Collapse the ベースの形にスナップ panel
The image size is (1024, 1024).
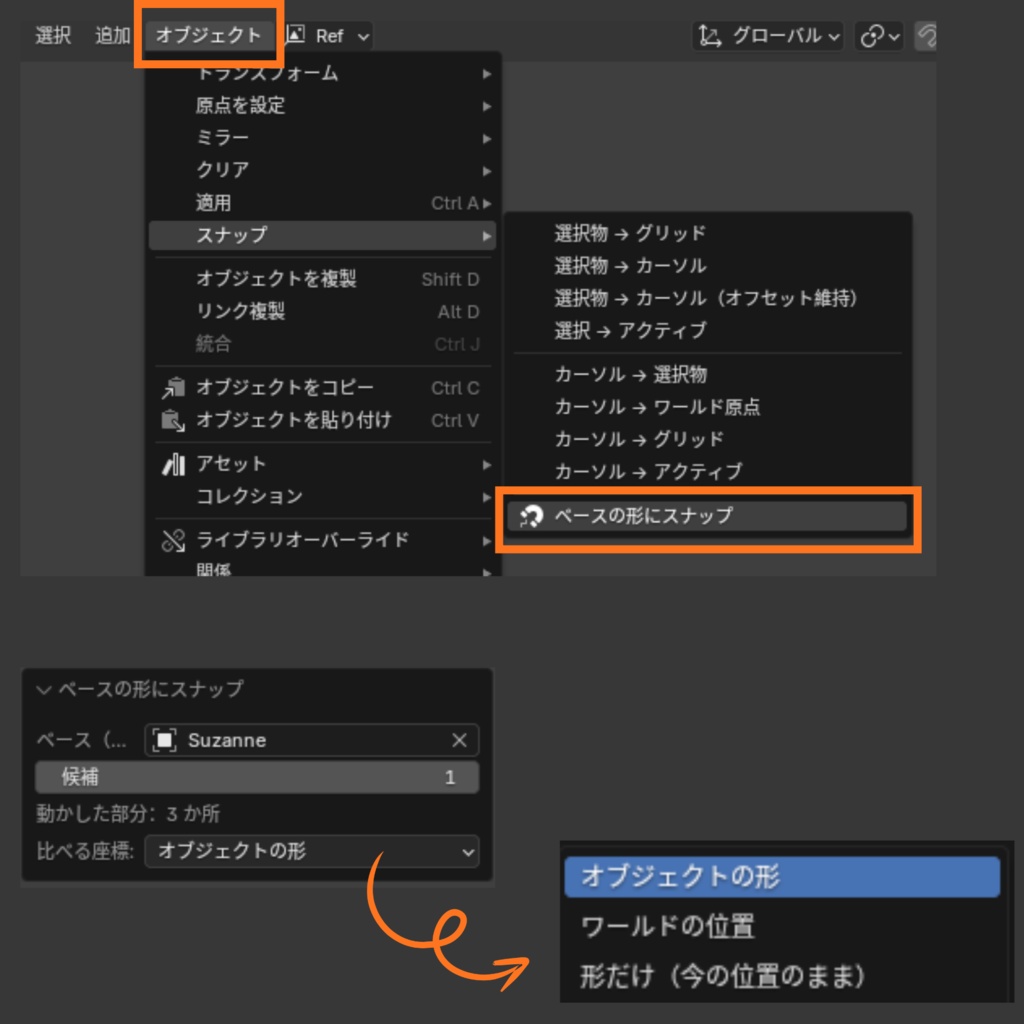pyautogui.click(x=44, y=690)
